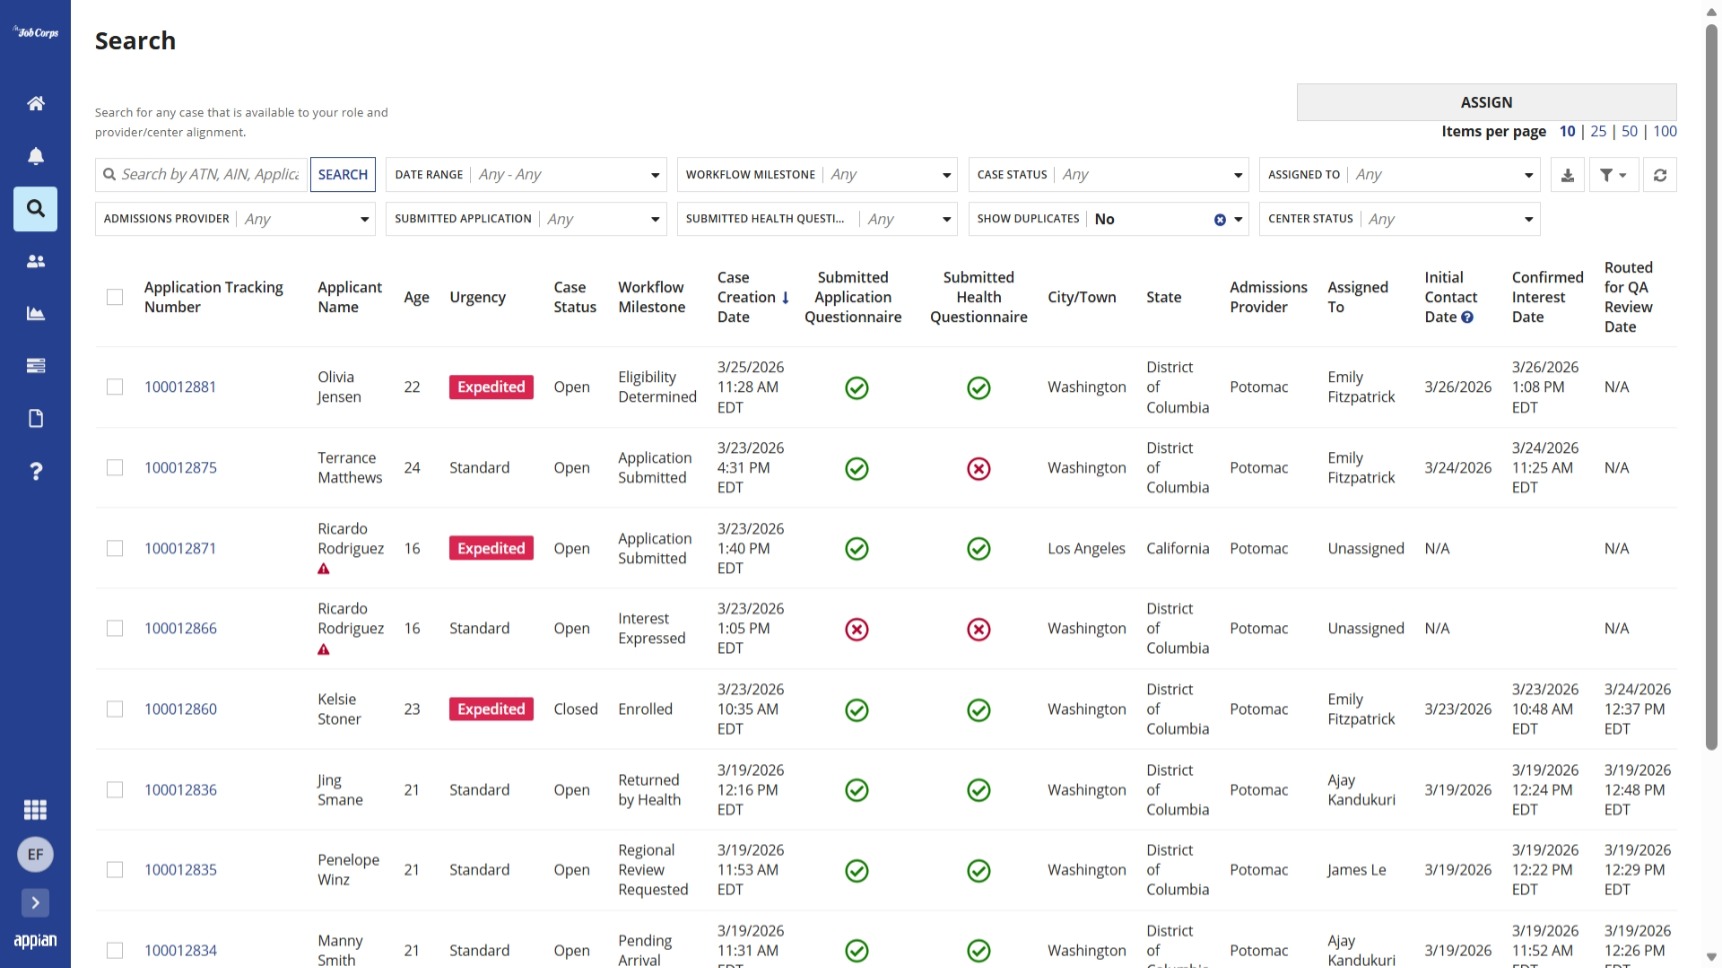The width and height of the screenshot is (1722, 968).
Task: Check the row for 100012881
Action: tap(115, 387)
